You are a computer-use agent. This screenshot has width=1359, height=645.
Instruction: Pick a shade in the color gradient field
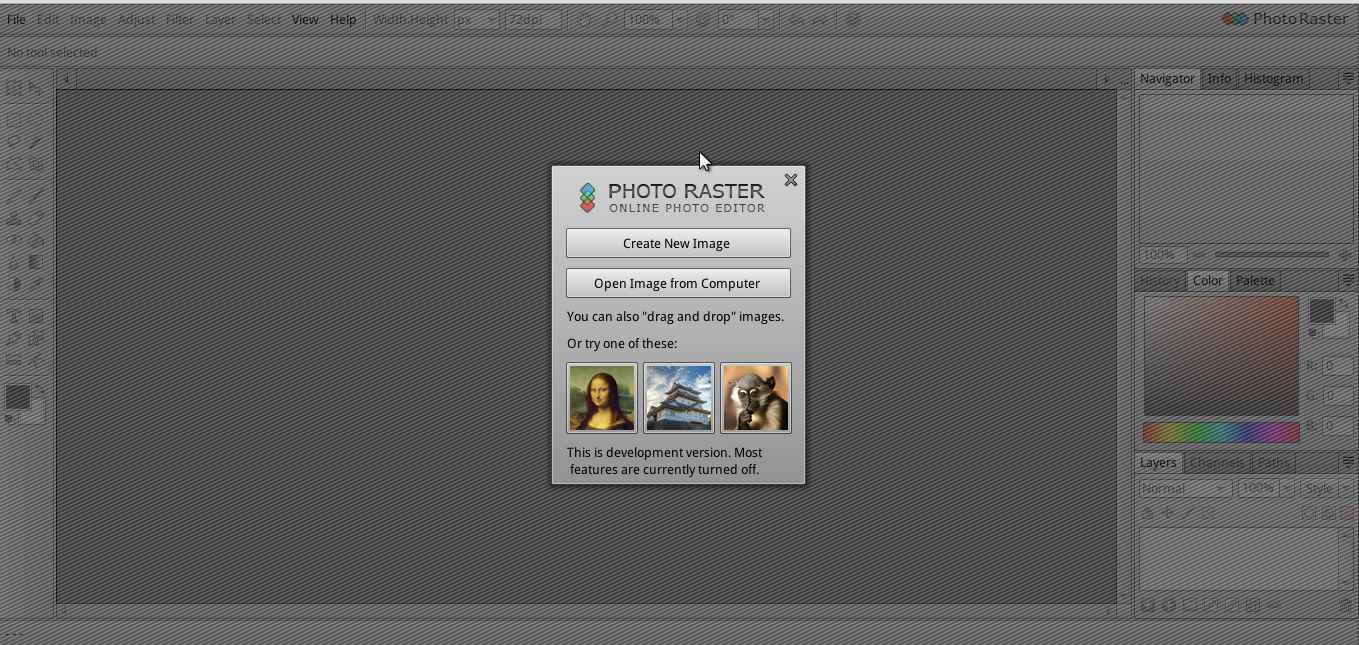(1221, 356)
